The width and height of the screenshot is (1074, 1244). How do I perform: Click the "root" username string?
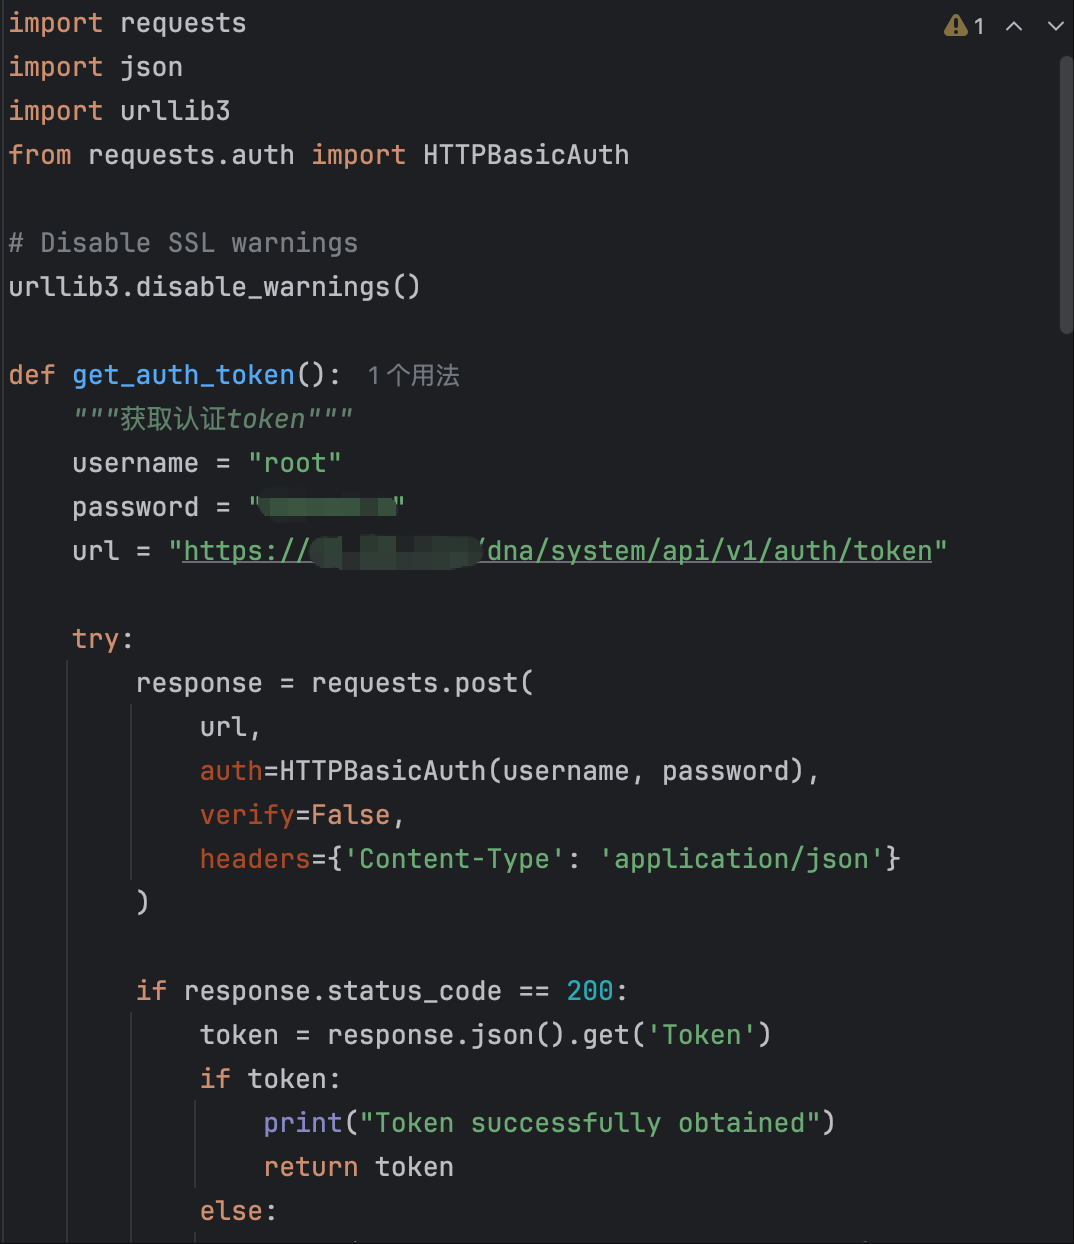tap(295, 463)
